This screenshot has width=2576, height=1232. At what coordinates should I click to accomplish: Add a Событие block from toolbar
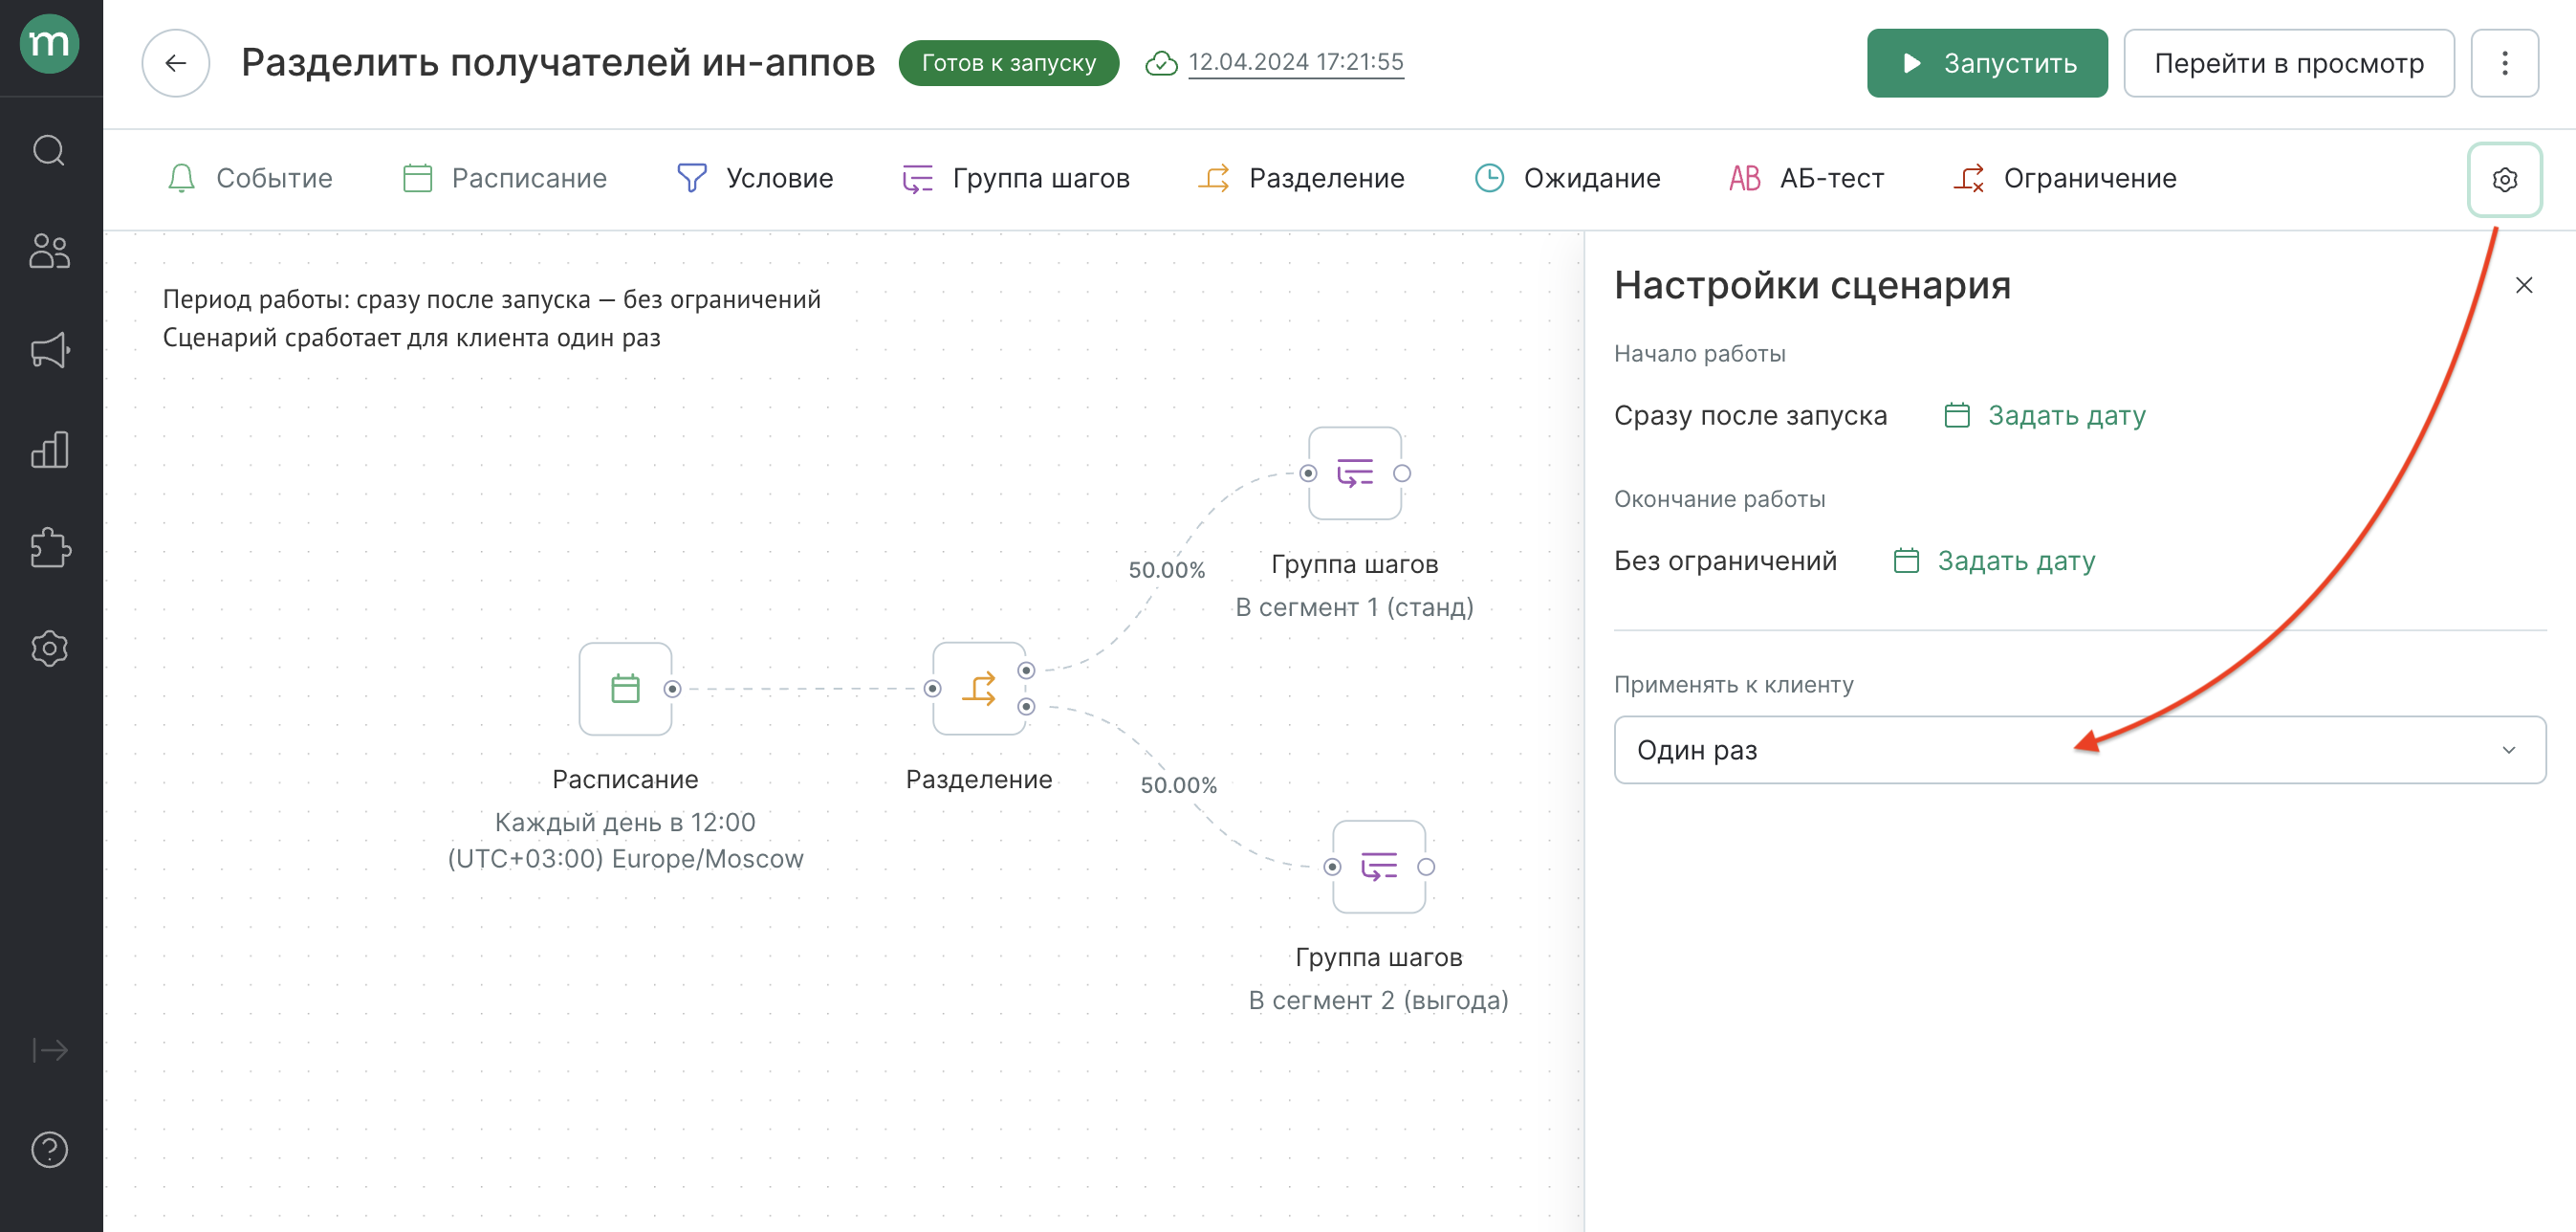coord(249,178)
